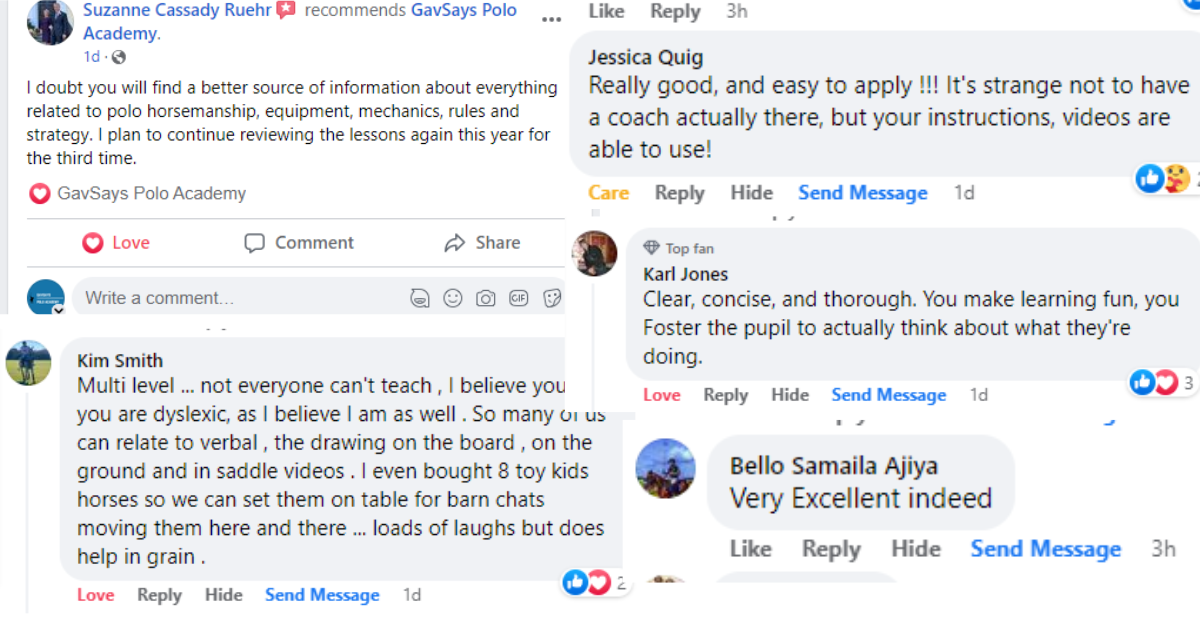Open the sticker picker in comment box
Screen dimensions: 1200x628
[551, 298]
